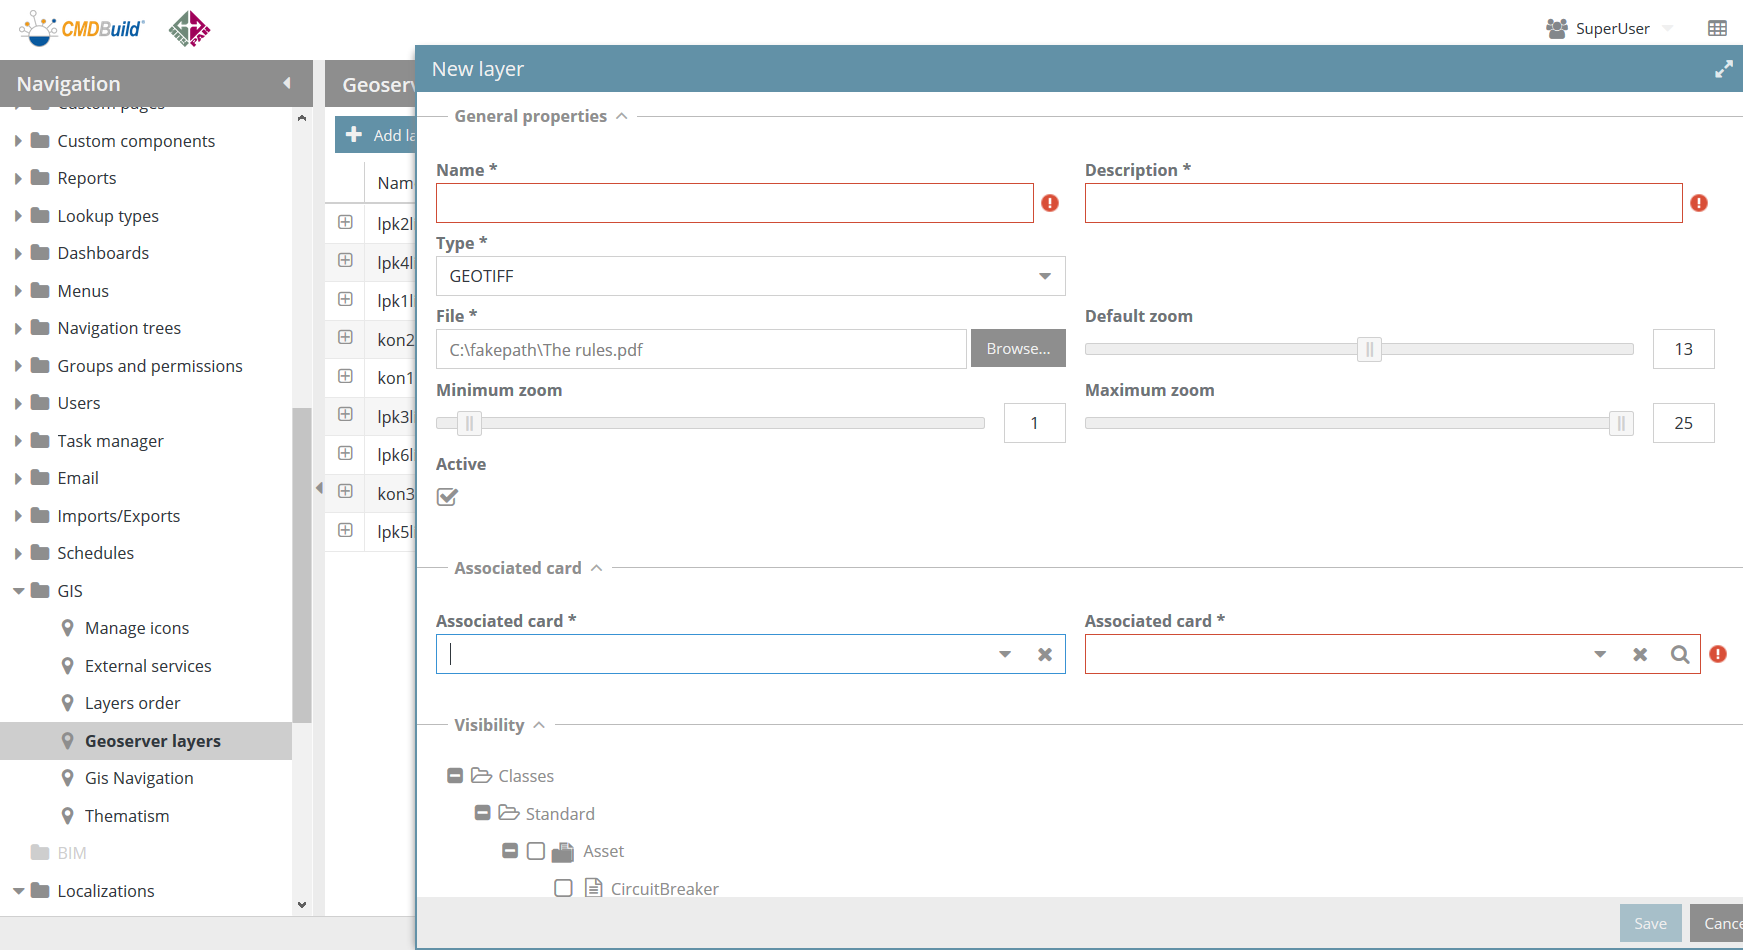The image size is (1743, 950).
Task: Click the CMDBuild logo
Action: tap(82, 28)
